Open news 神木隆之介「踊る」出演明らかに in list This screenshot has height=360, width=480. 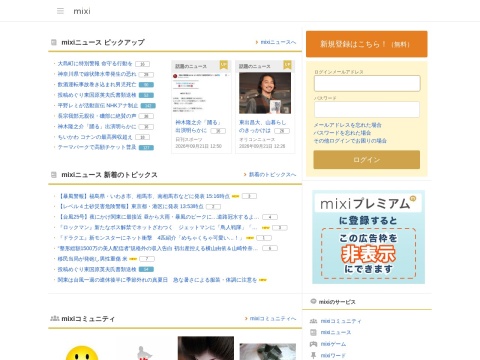coord(97,127)
